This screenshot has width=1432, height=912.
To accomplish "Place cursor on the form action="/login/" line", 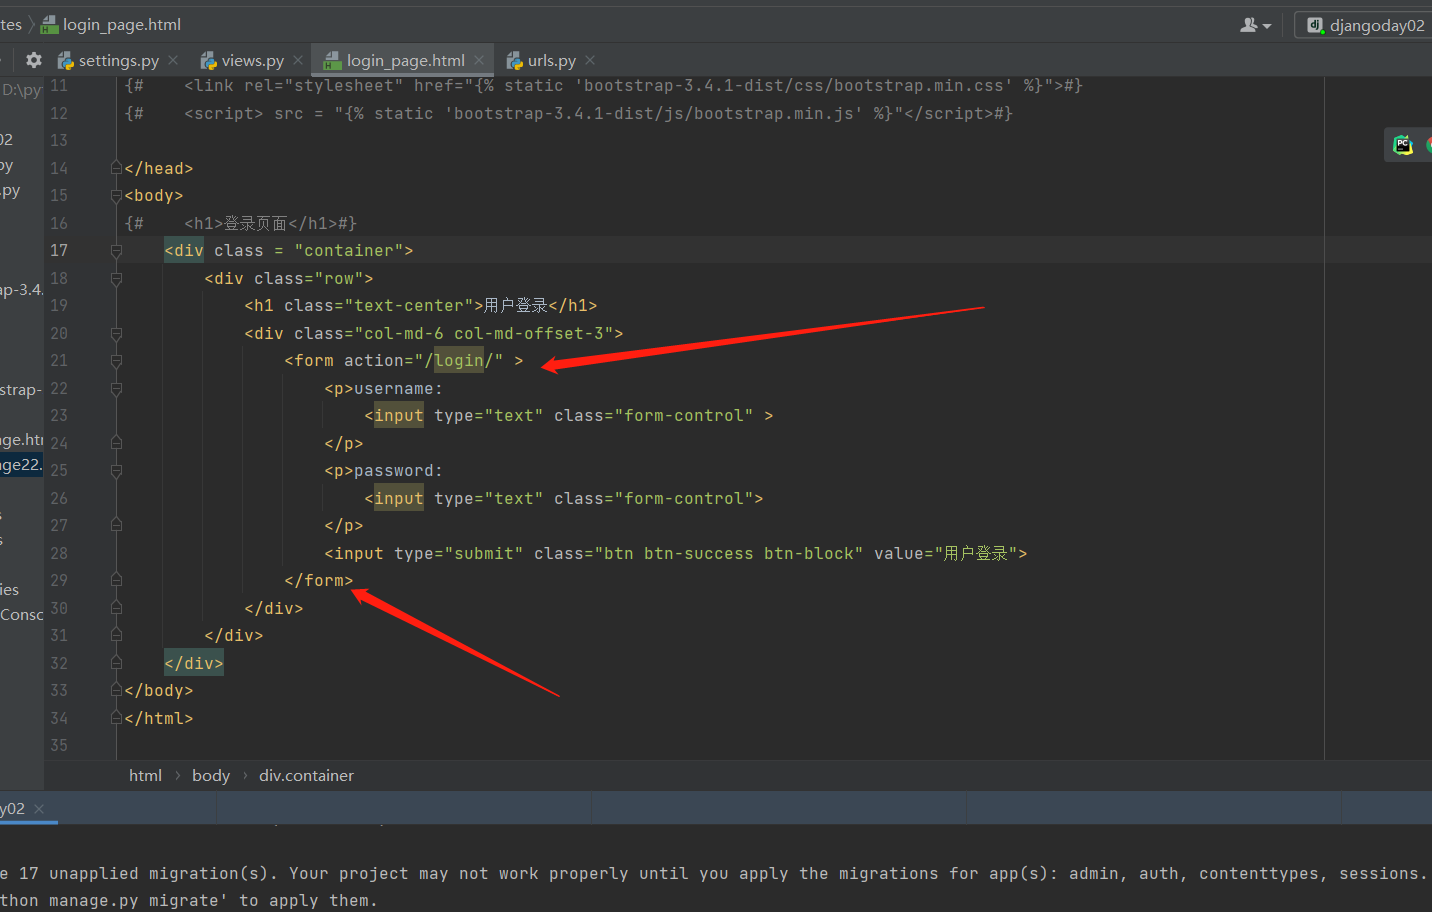I will (x=404, y=361).
